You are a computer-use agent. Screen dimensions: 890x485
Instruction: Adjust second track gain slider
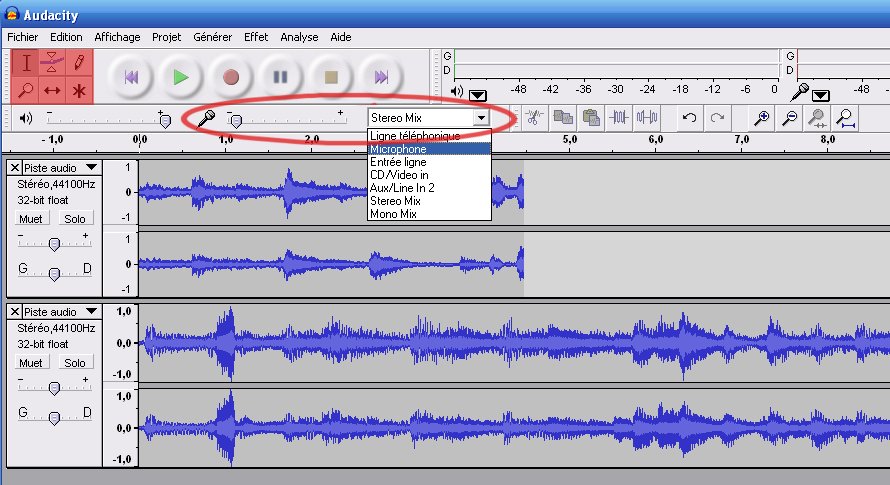pyautogui.click(x=54, y=387)
